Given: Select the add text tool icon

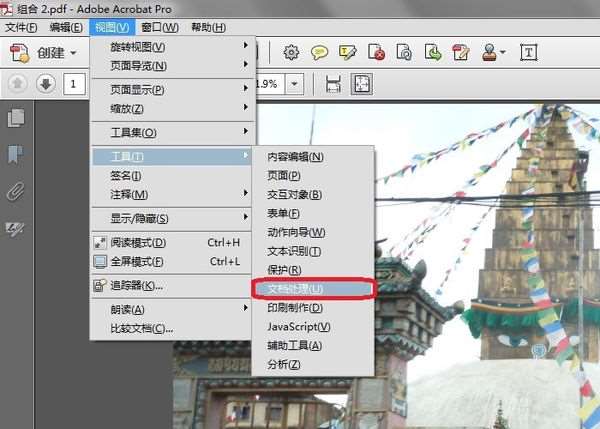Looking at the screenshot, I should pos(528,52).
